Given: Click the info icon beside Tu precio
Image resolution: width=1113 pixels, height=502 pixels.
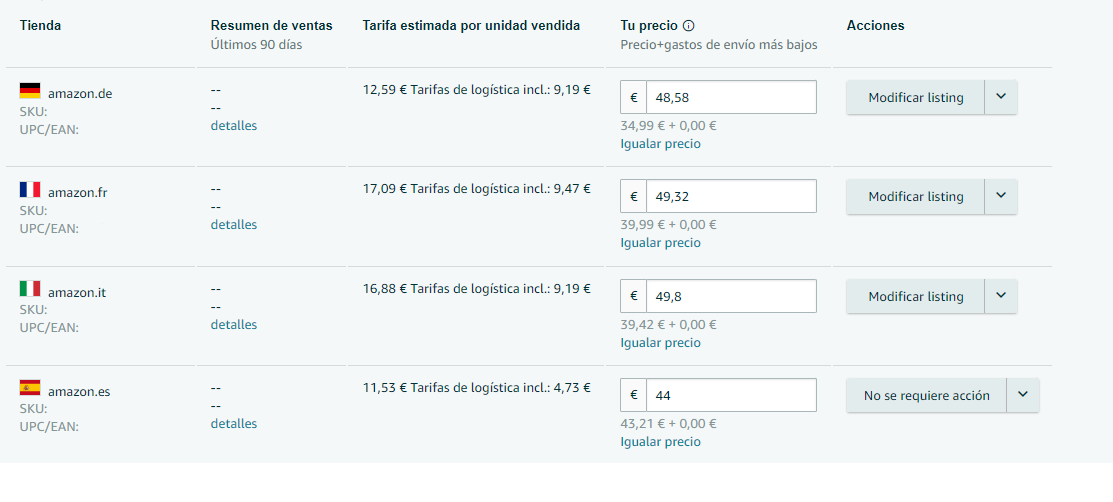Looking at the screenshot, I should 688,26.
